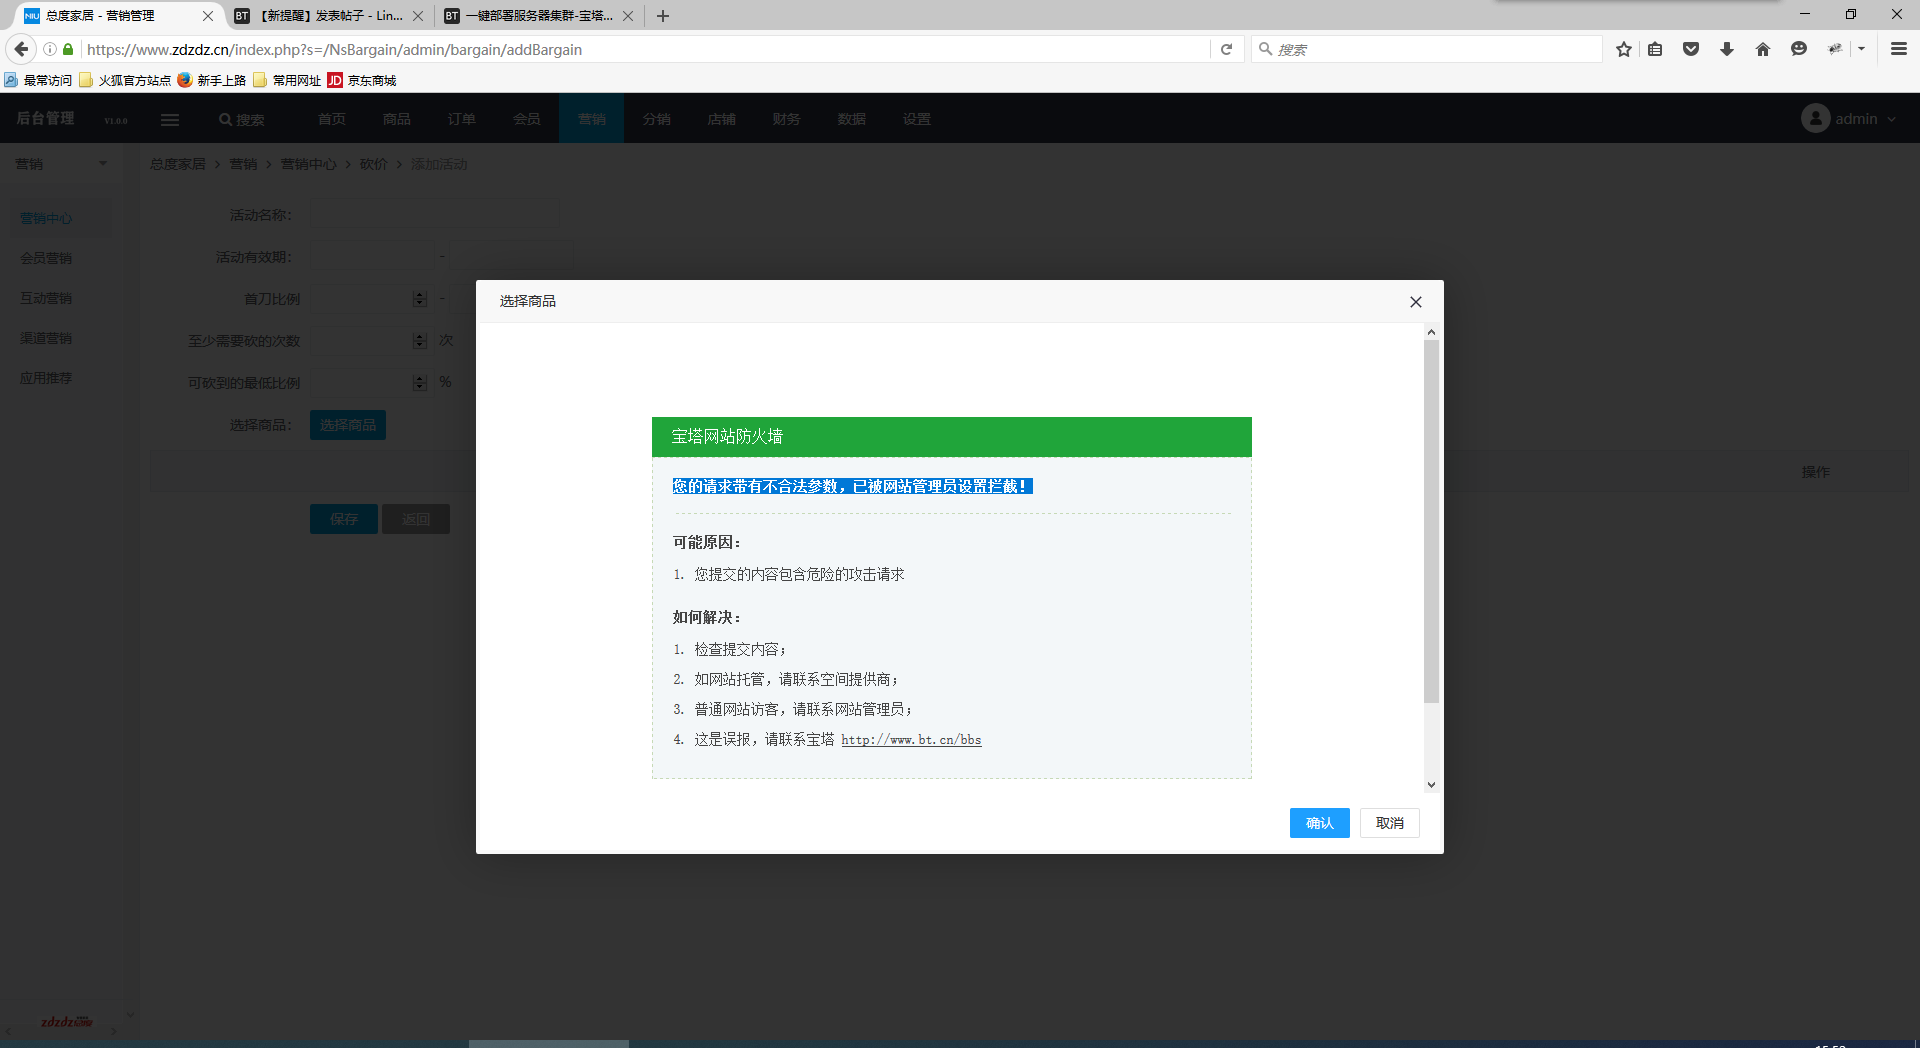Select 渠道营销 in the sidebar
The image size is (1920, 1048).
(46, 338)
